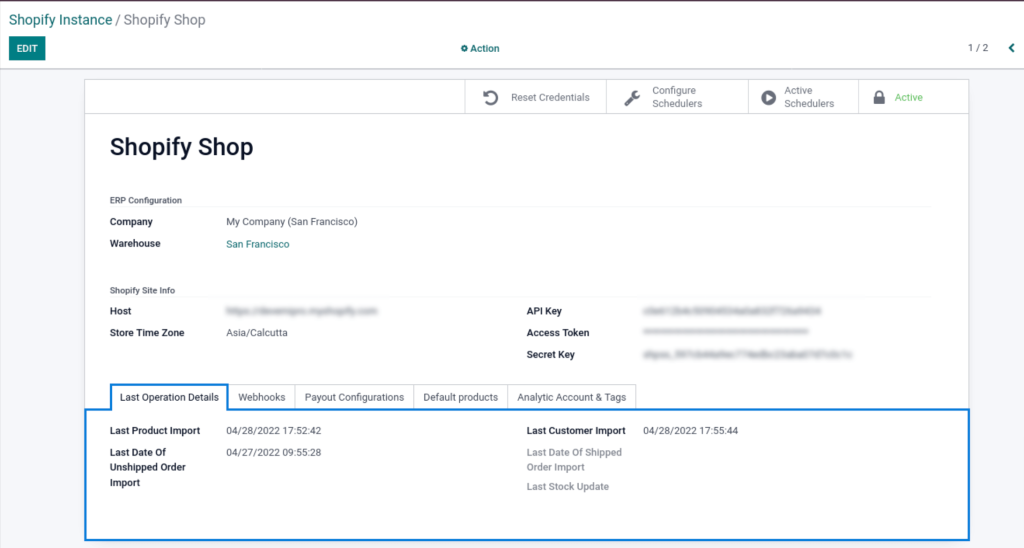The image size is (1024, 548).
Task: Click the Reset Credentials circular arrow icon
Action: click(x=490, y=97)
